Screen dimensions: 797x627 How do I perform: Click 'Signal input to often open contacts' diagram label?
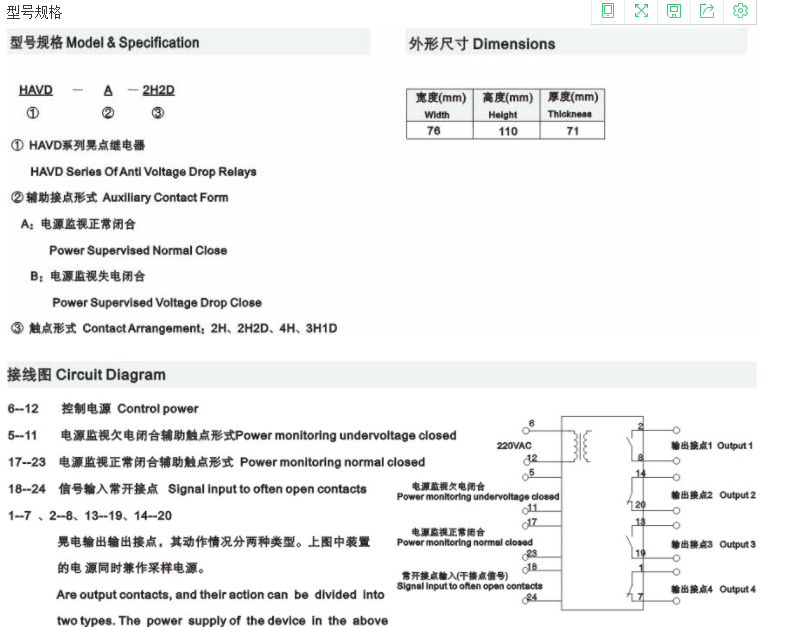pos(470,586)
